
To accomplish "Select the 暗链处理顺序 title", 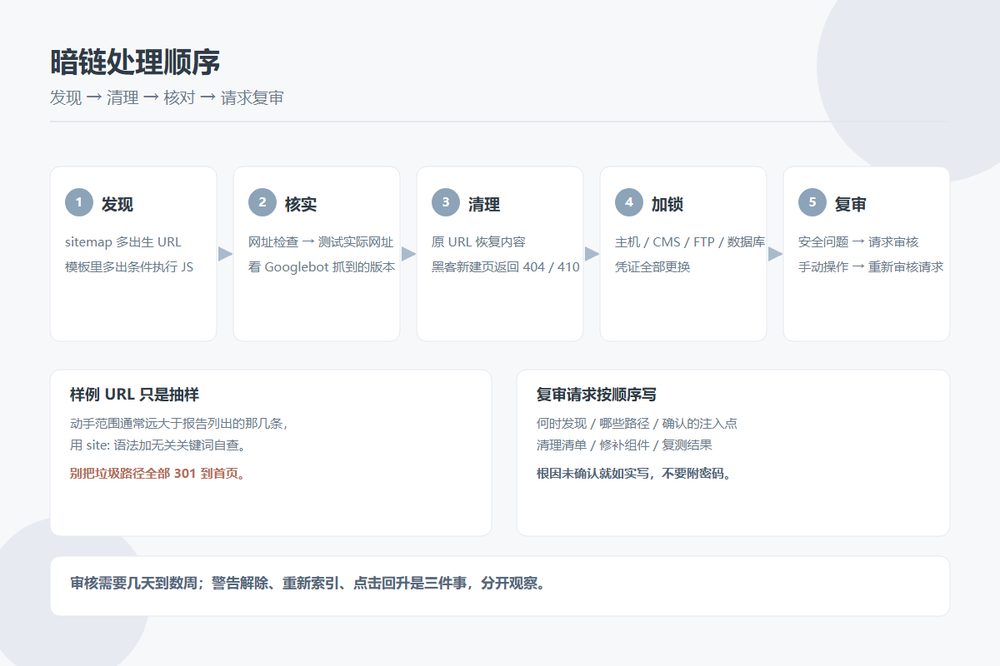I will [x=135, y=63].
